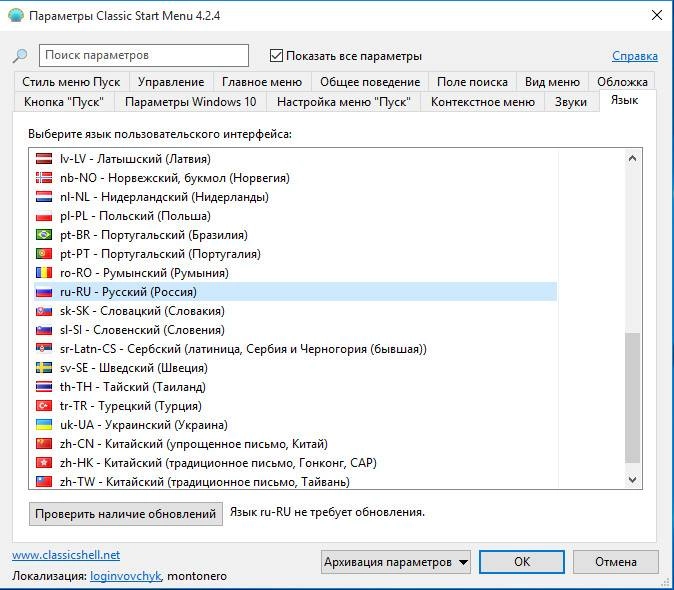
Task: Click the Turkish flag icon
Action: click(44, 406)
